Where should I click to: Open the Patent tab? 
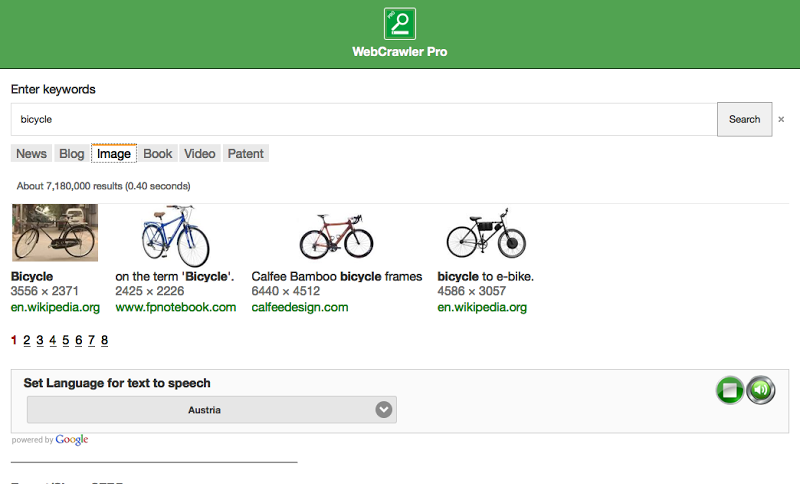[x=246, y=154]
